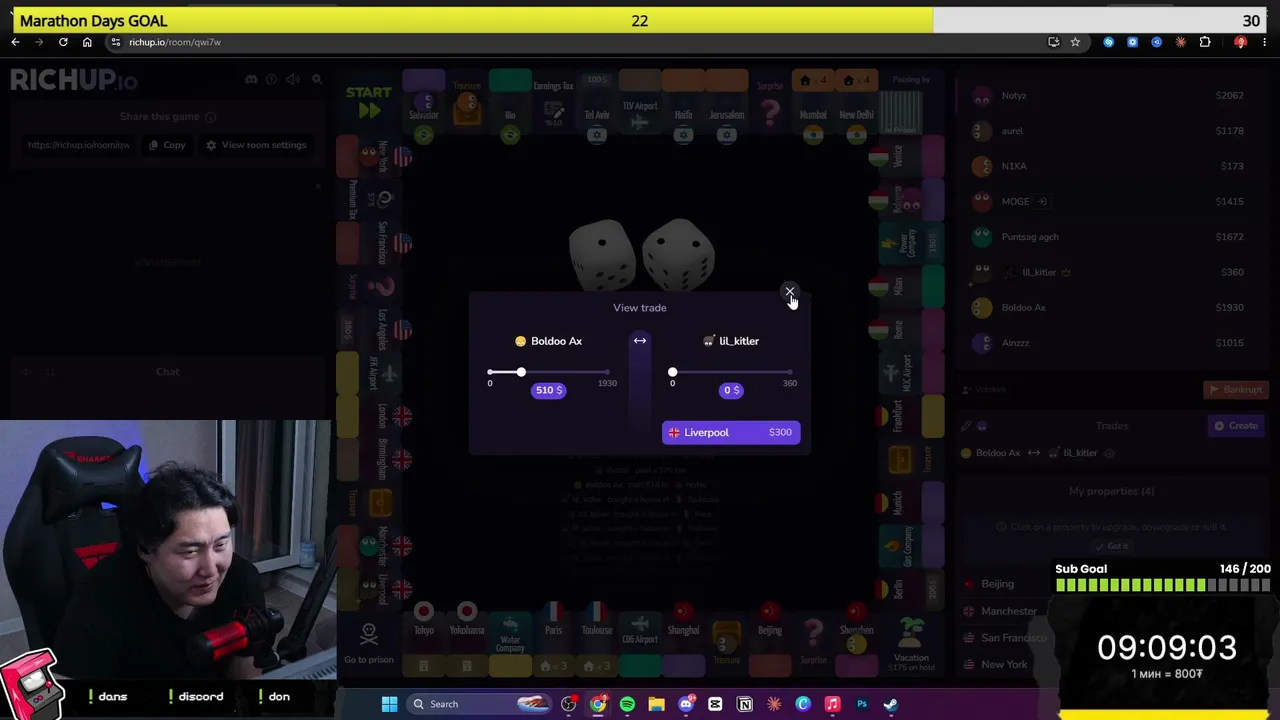
Task: Create a new trade
Action: point(1236,426)
